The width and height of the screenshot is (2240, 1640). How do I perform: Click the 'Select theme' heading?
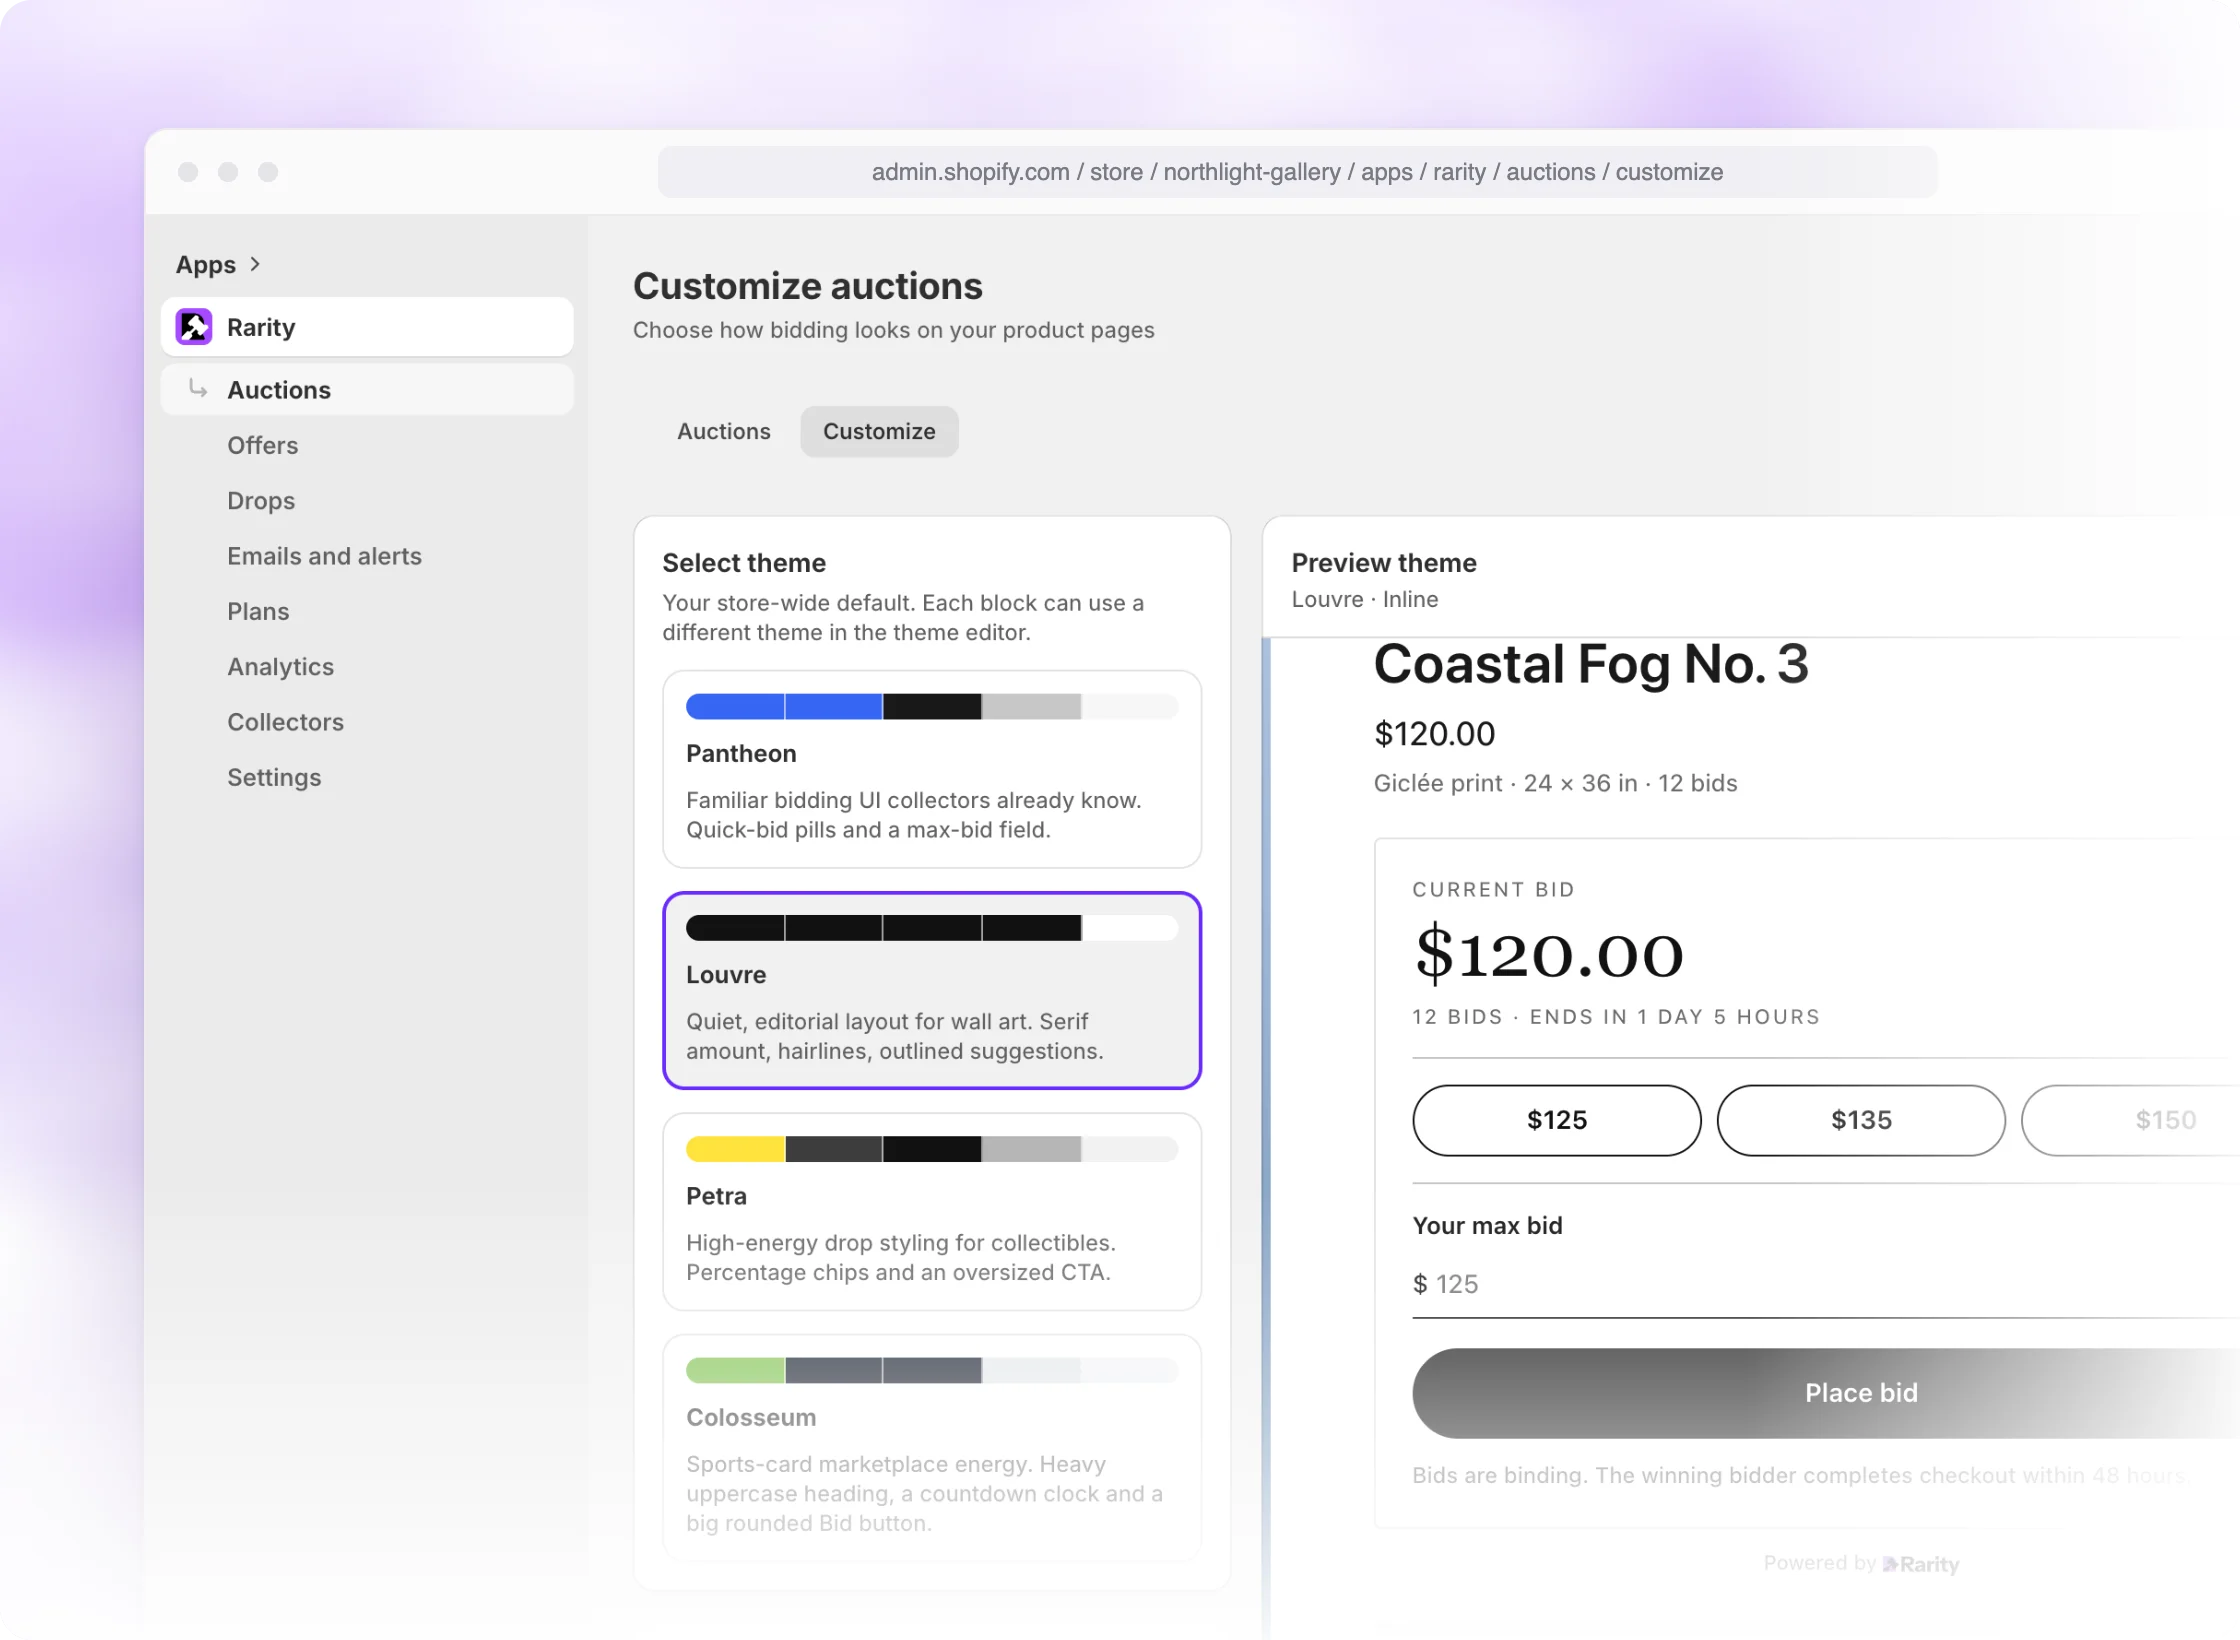coord(744,563)
